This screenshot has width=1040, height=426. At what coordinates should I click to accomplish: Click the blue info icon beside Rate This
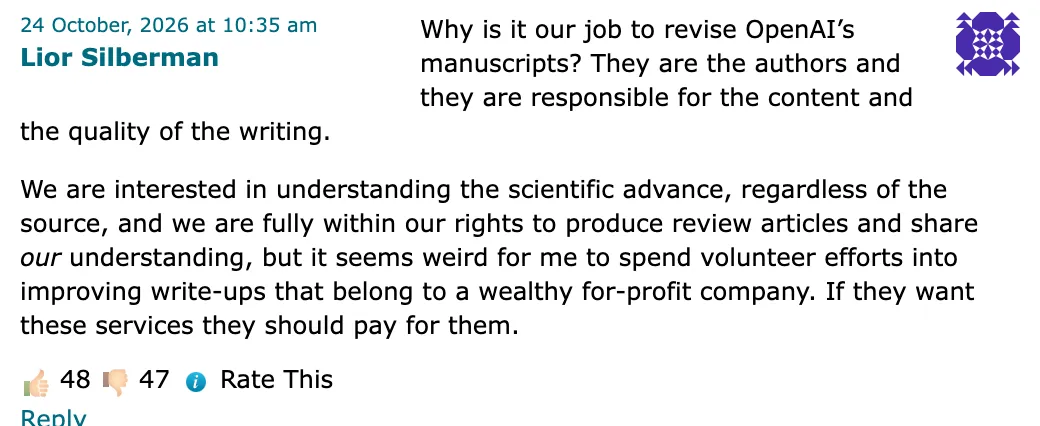point(195,382)
